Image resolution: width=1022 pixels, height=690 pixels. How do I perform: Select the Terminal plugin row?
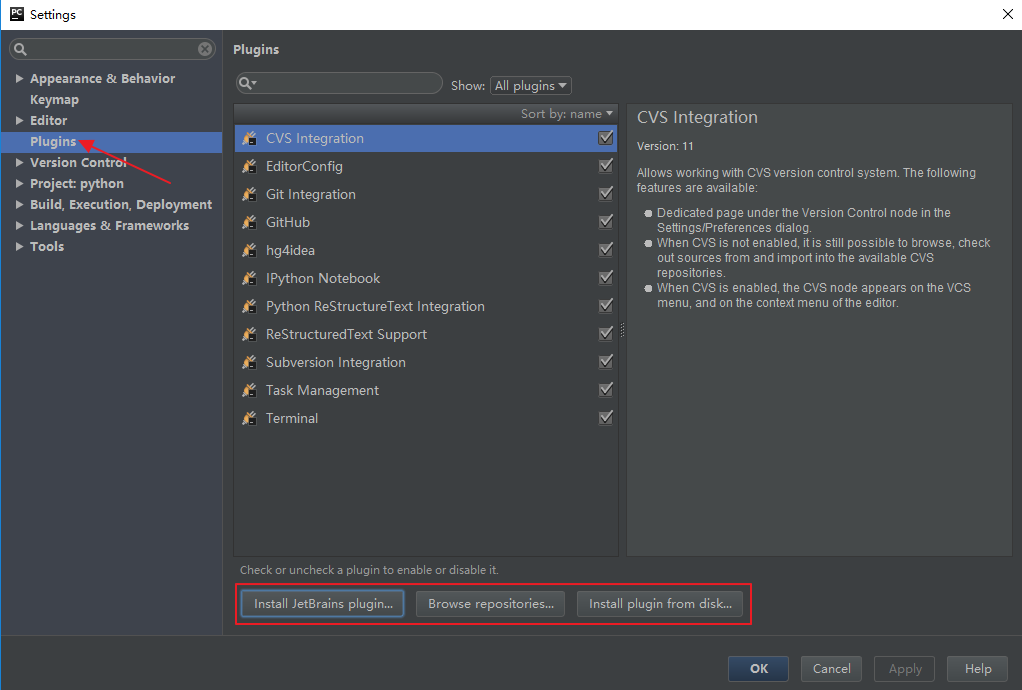[426, 418]
